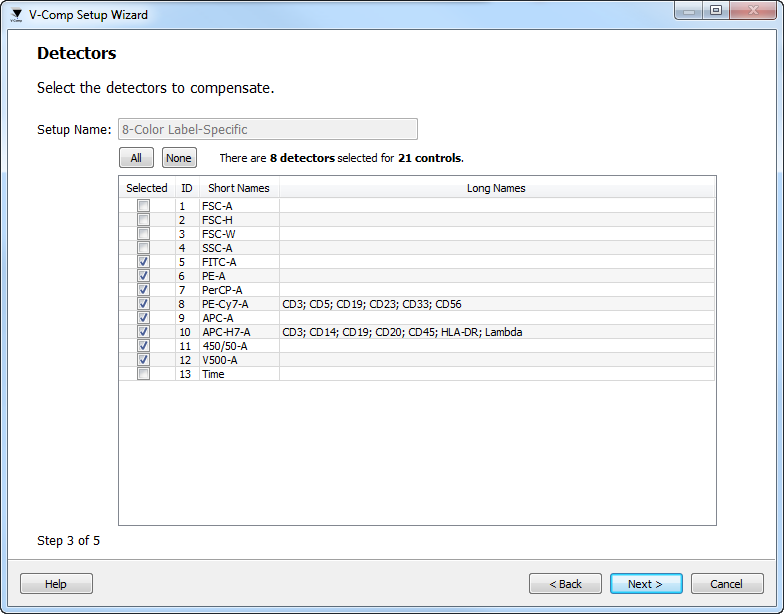The height and width of the screenshot is (614, 784).
Task: Click None to clear detector selection
Action: click(x=179, y=158)
